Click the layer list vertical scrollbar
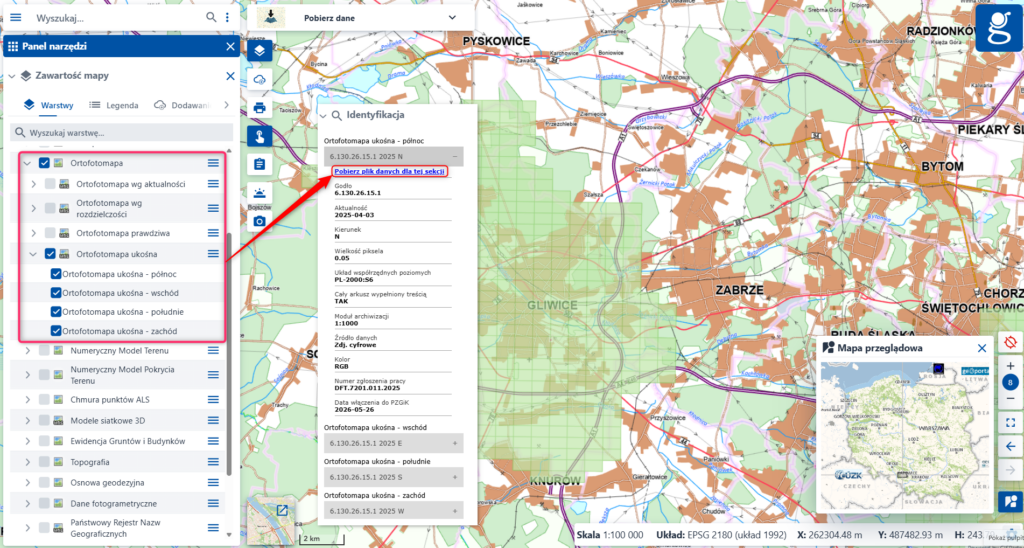The width and height of the screenshot is (1024, 548). (x=229, y=354)
